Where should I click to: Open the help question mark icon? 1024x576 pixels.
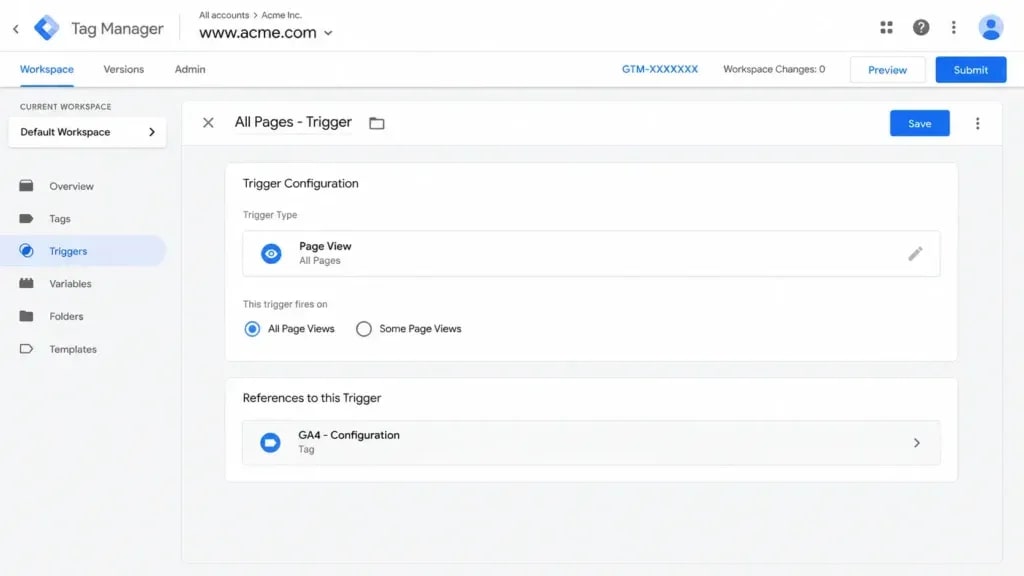coord(921,27)
